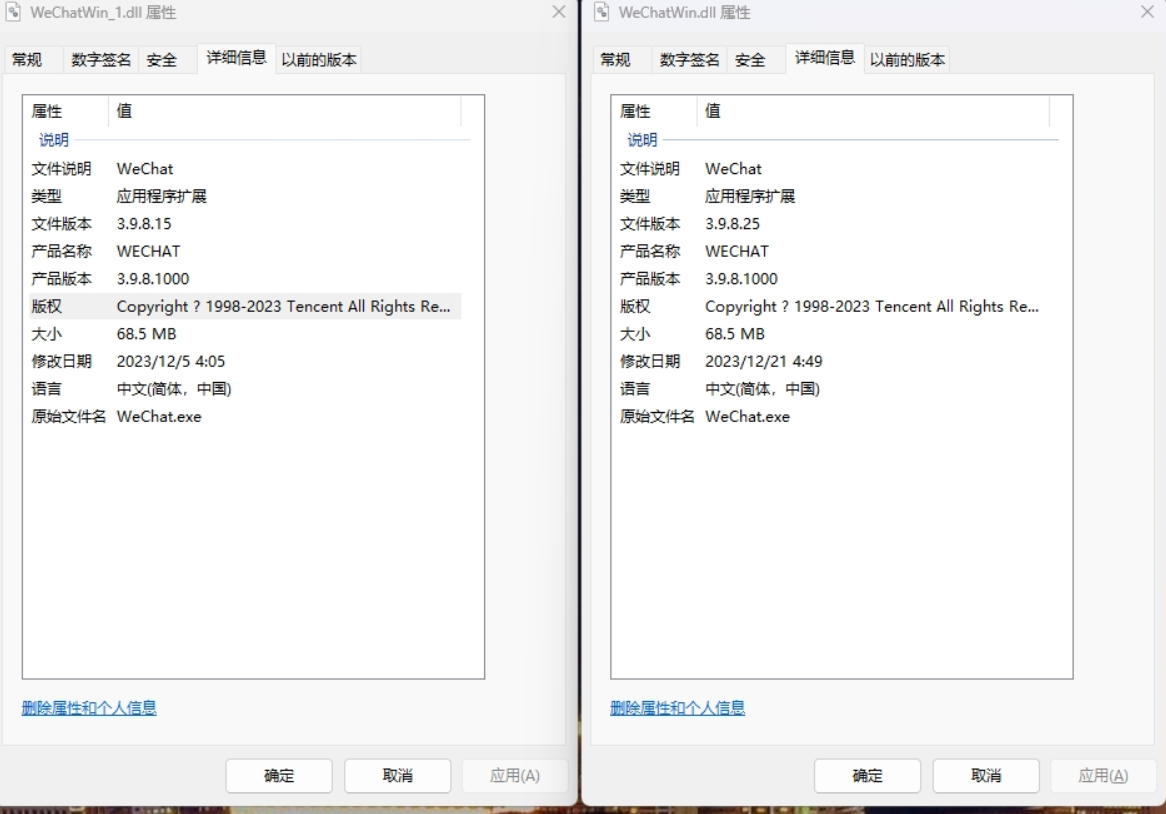Open 数字签名 tab in WeChatWin.dll window

[x=689, y=59]
